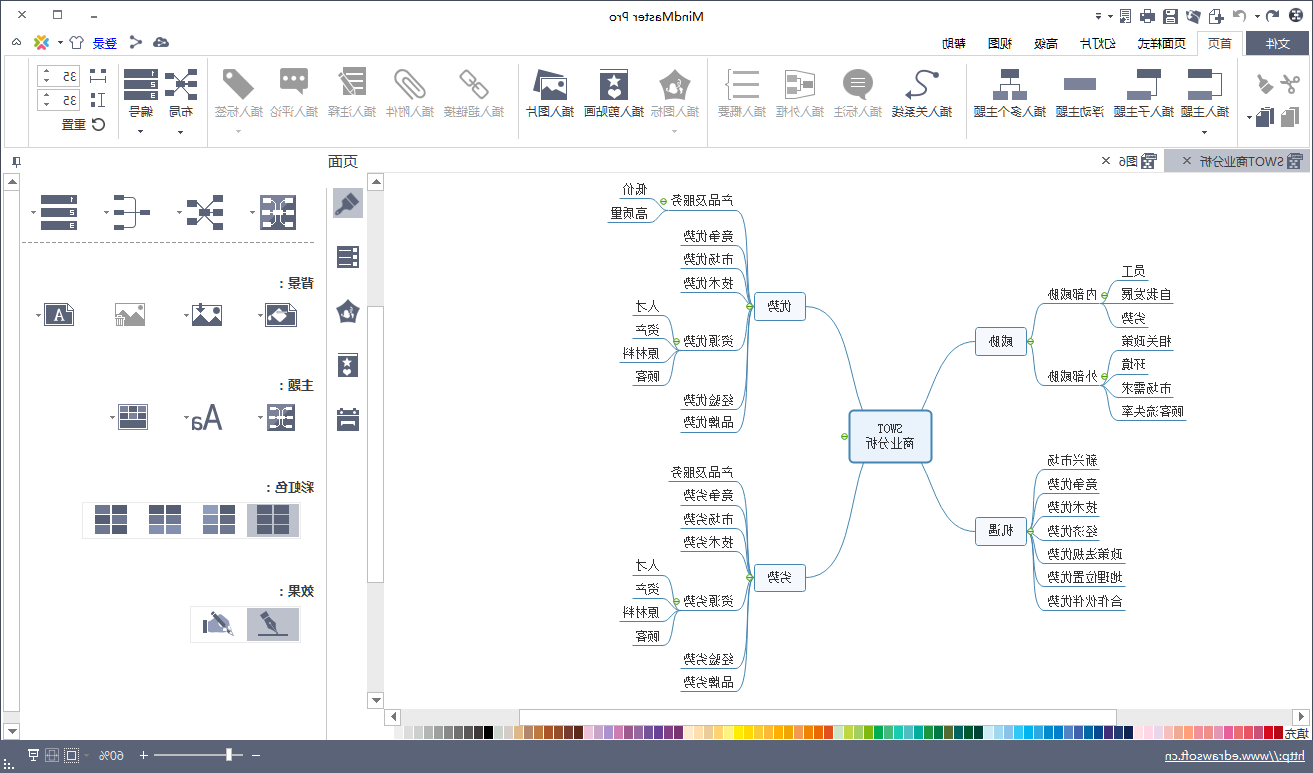
Task: Click the Insert Callout (插入标注) icon
Action: click(x=858, y=85)
